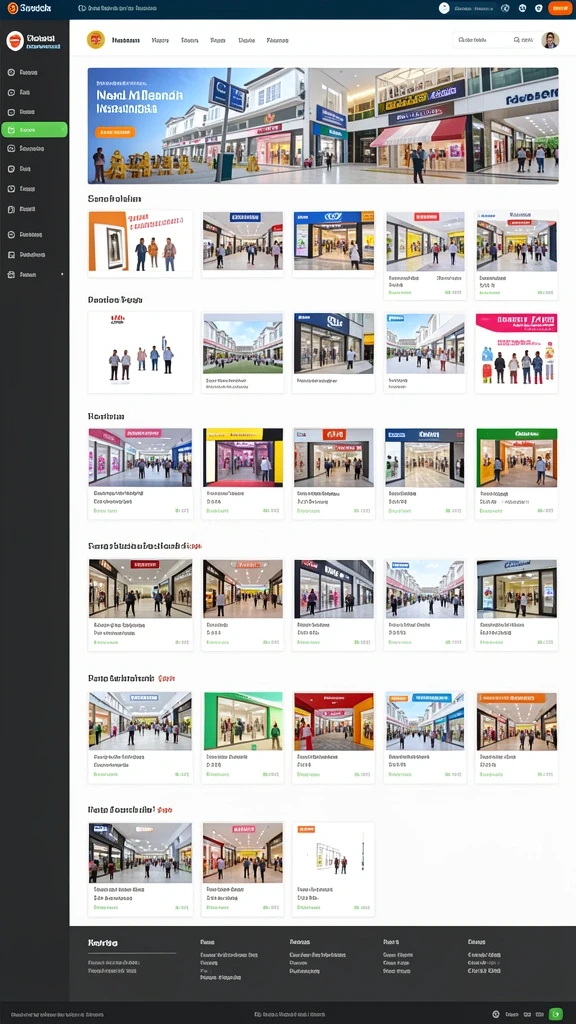Click the white round avatar in the dark top header
This screenshot has width=576, height=1024.
click(x=444, y=8)
